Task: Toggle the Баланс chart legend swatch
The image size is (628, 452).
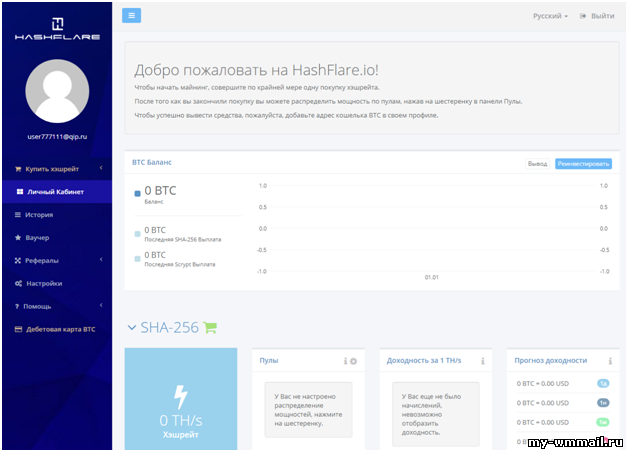Action: (137, 193)
